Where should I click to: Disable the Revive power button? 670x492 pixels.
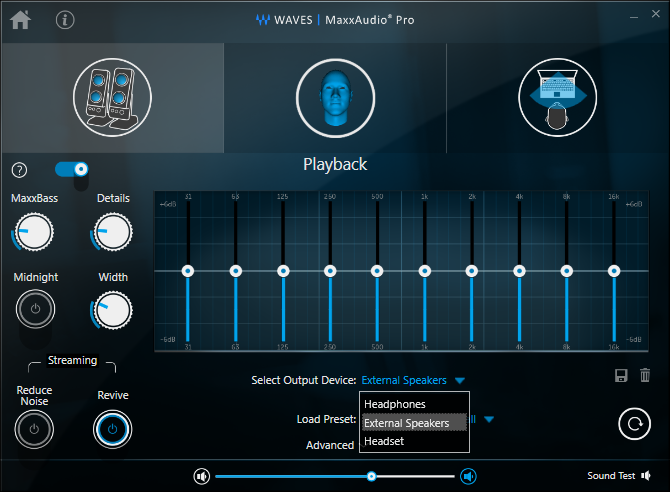point(112,429)
